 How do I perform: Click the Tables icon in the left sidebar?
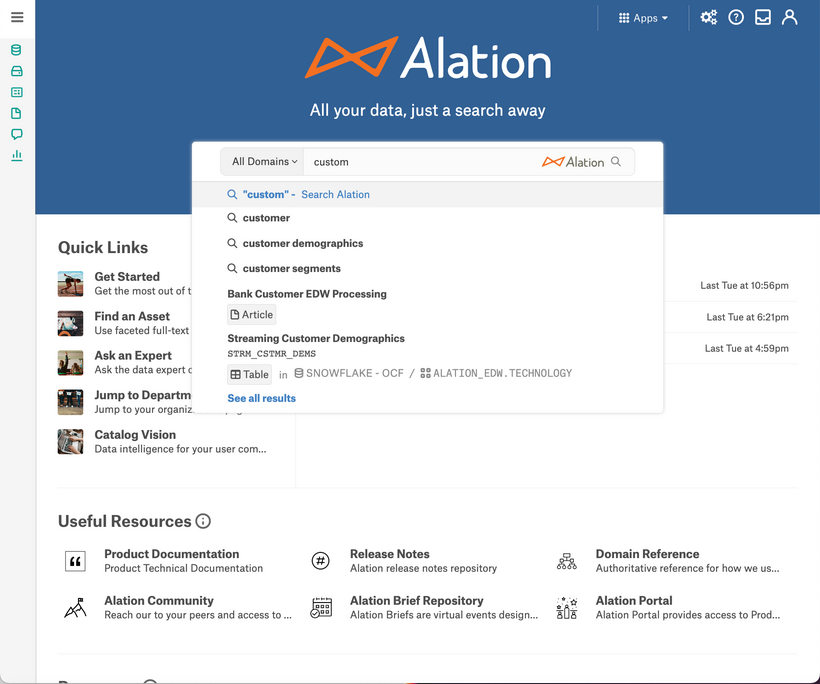[x=15, y=92]
